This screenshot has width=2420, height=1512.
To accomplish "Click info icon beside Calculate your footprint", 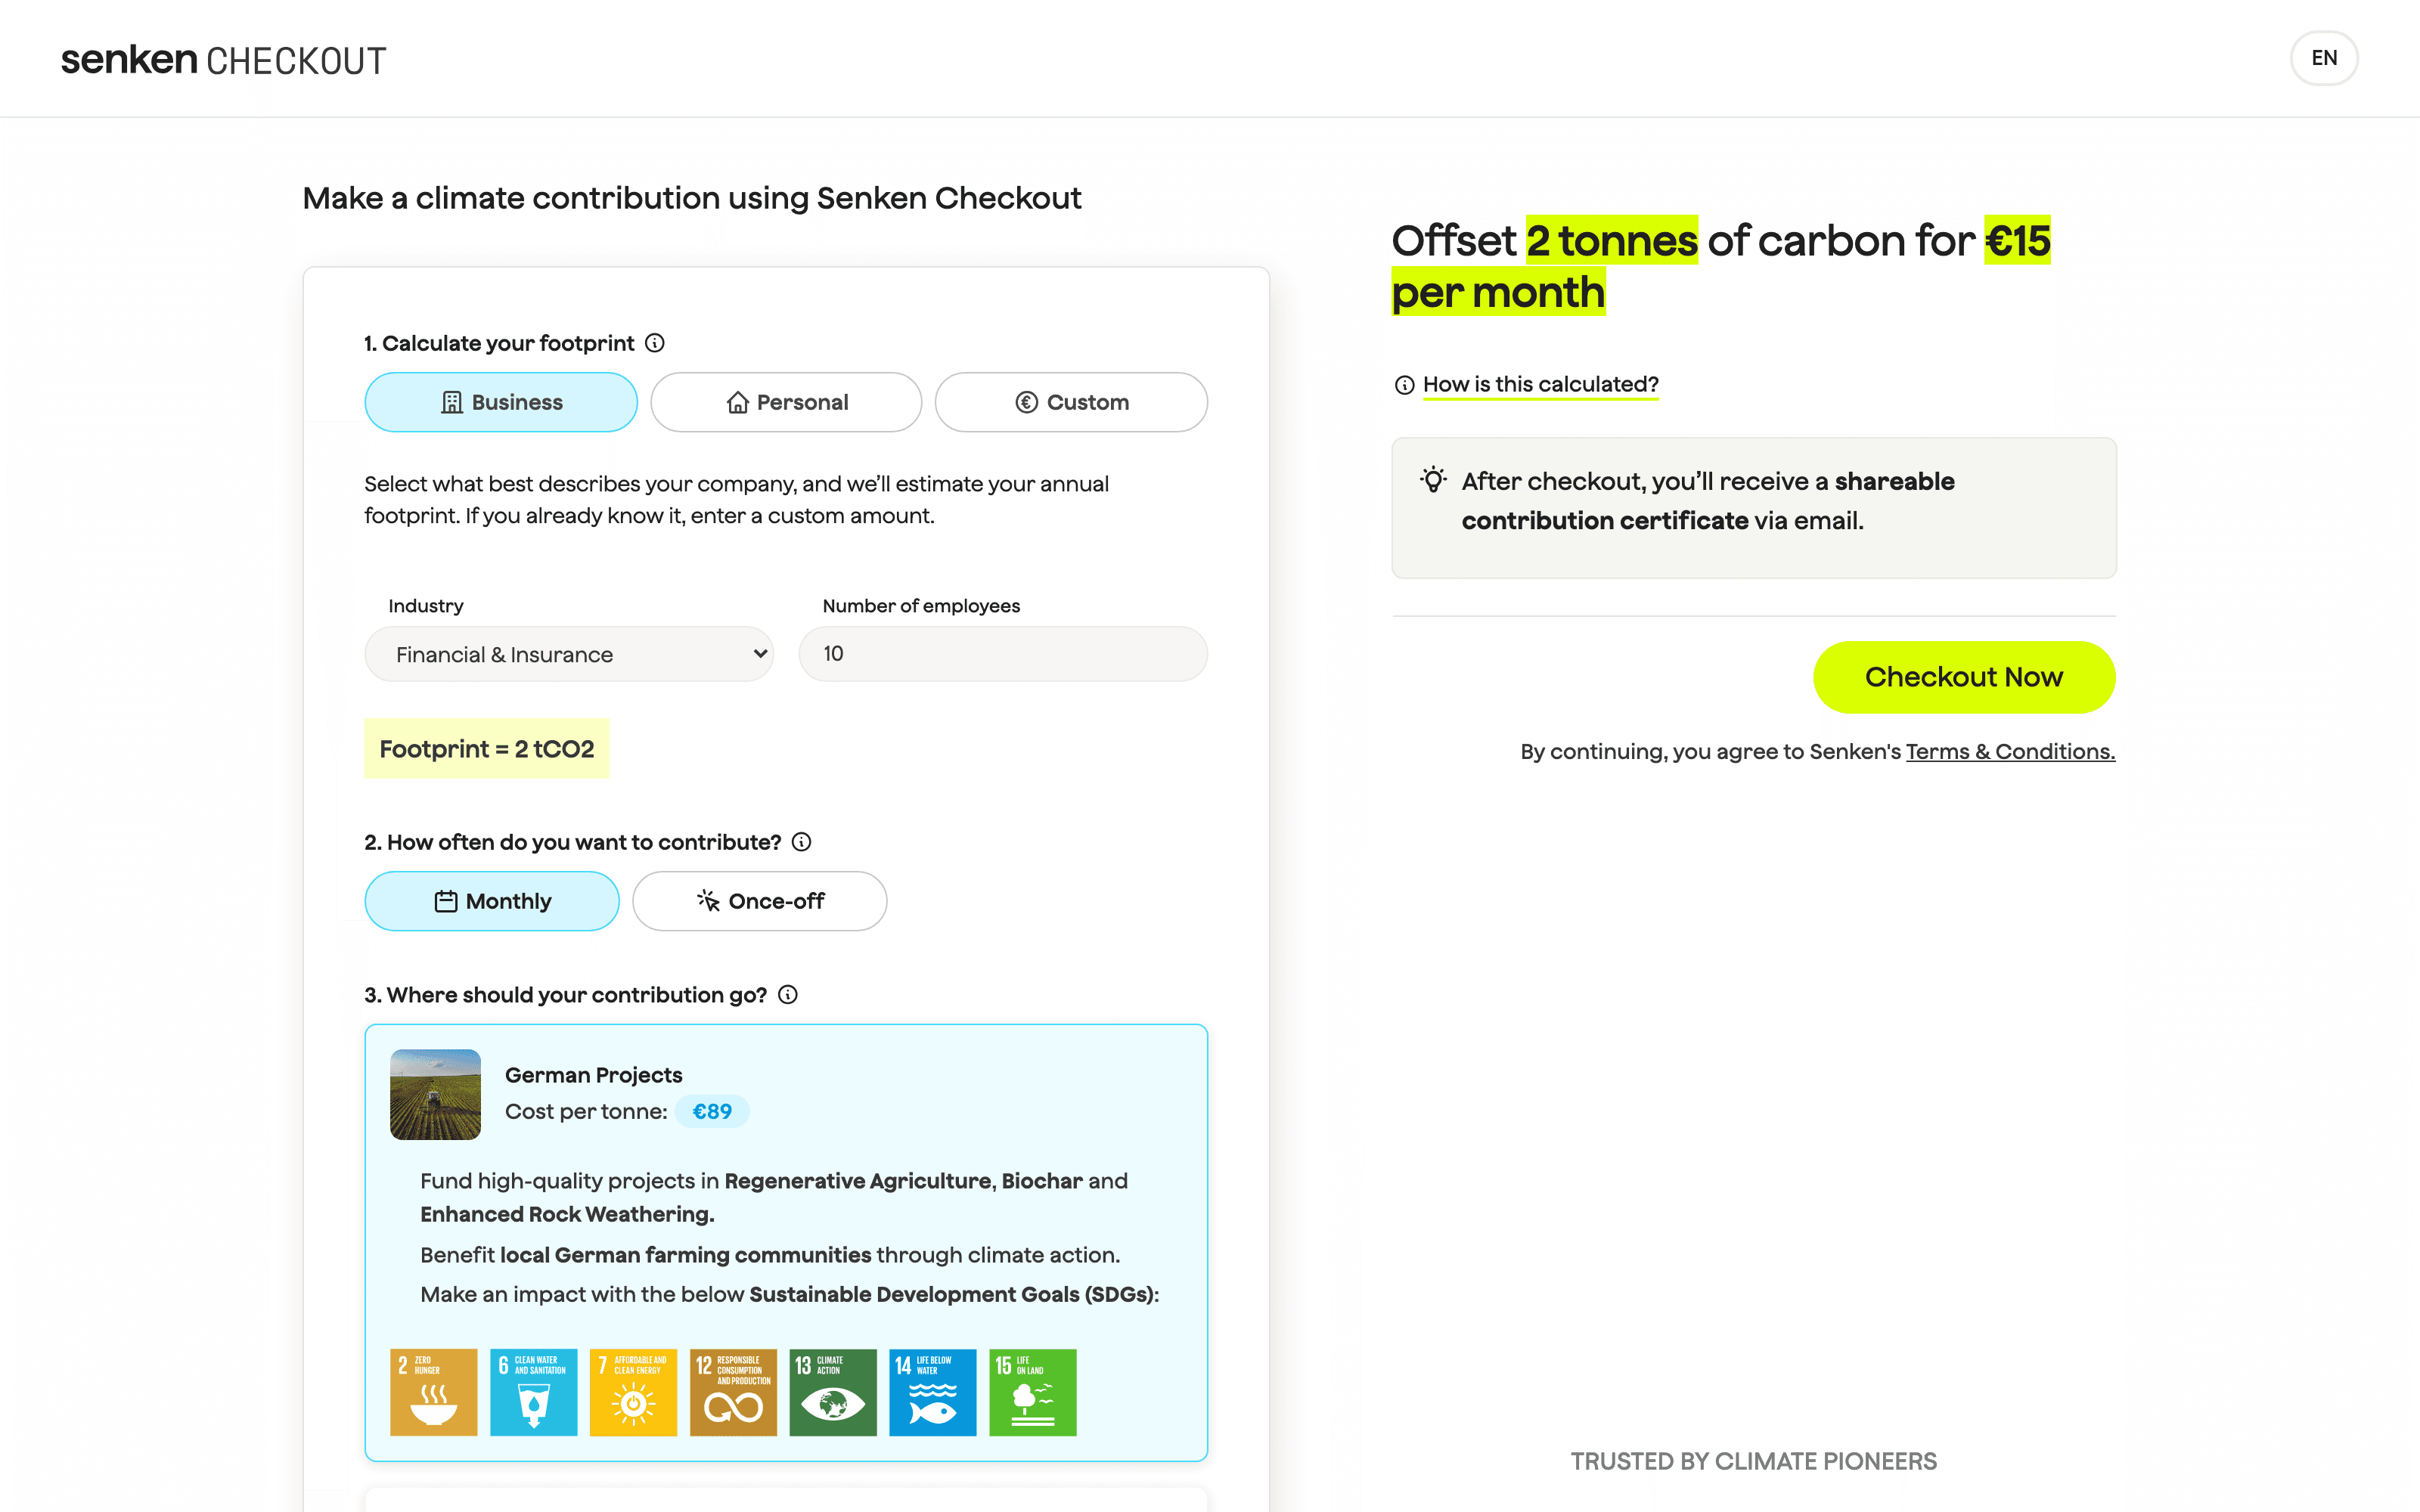I will (655, 343).
